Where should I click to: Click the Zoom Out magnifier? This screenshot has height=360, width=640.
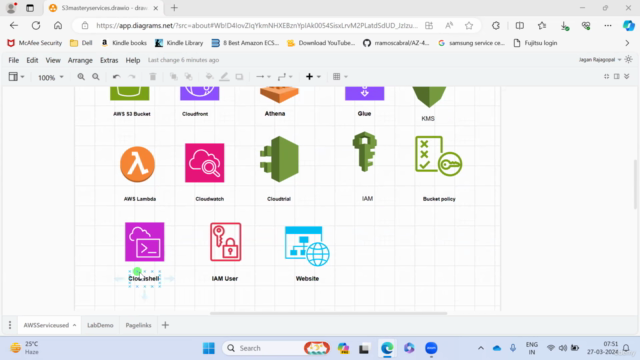click(x=96, y=77)
